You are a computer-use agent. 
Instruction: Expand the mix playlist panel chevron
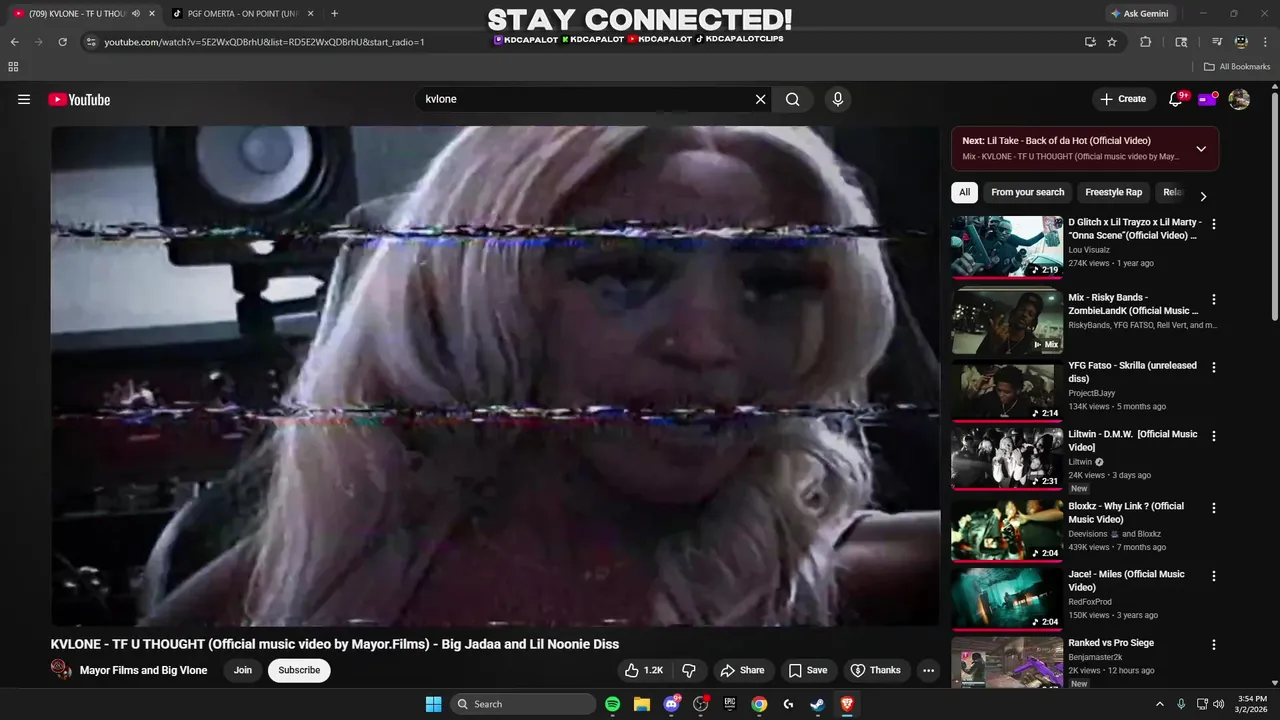(1201, 149)
